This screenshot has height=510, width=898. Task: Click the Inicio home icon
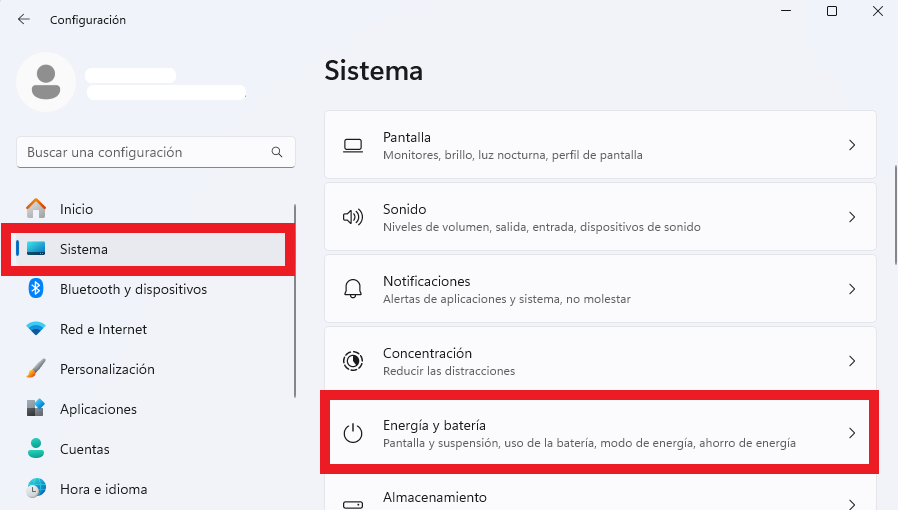point(36,208)
